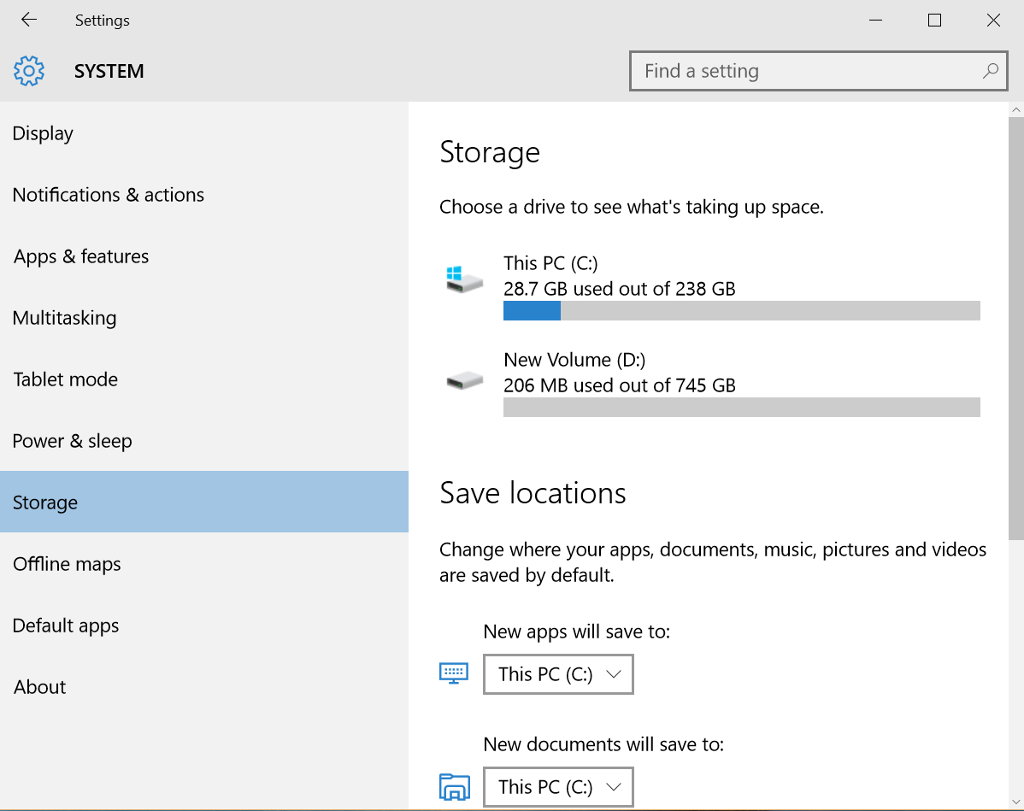The image size is (1024, 811).
Task: Click the search magnifier icon
Action: [x=990, y=71]
